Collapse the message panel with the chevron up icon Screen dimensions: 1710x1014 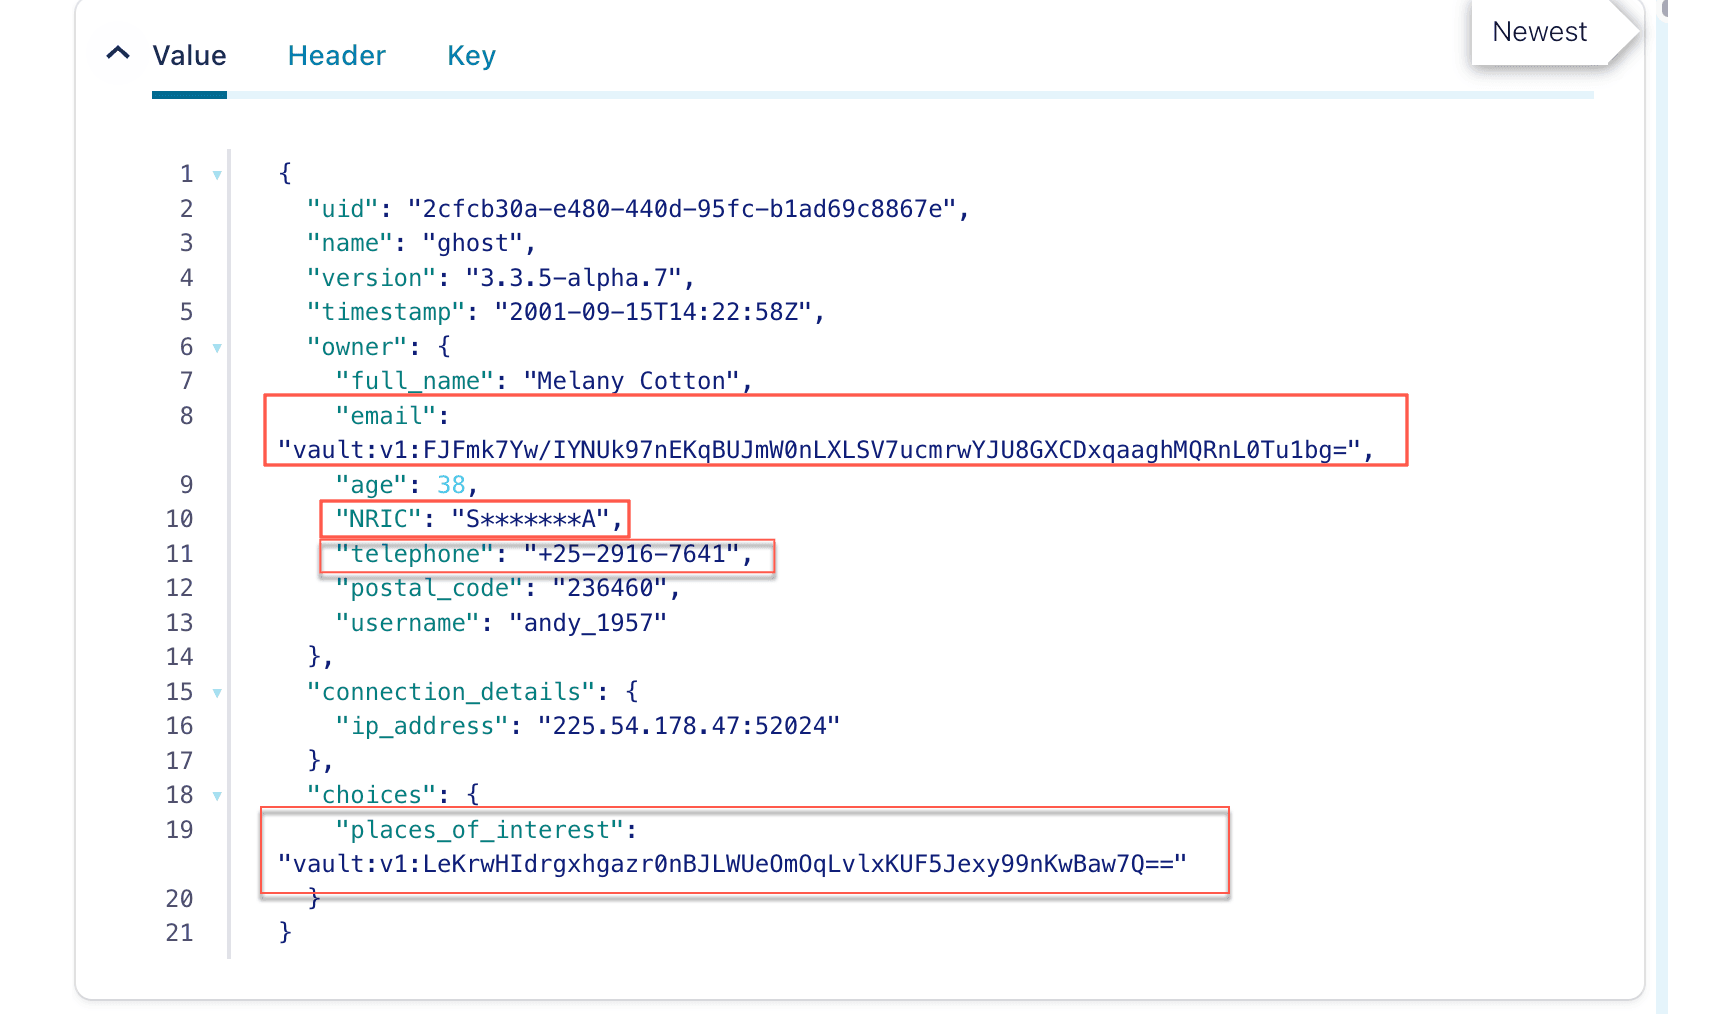click(x=118, y=53)
